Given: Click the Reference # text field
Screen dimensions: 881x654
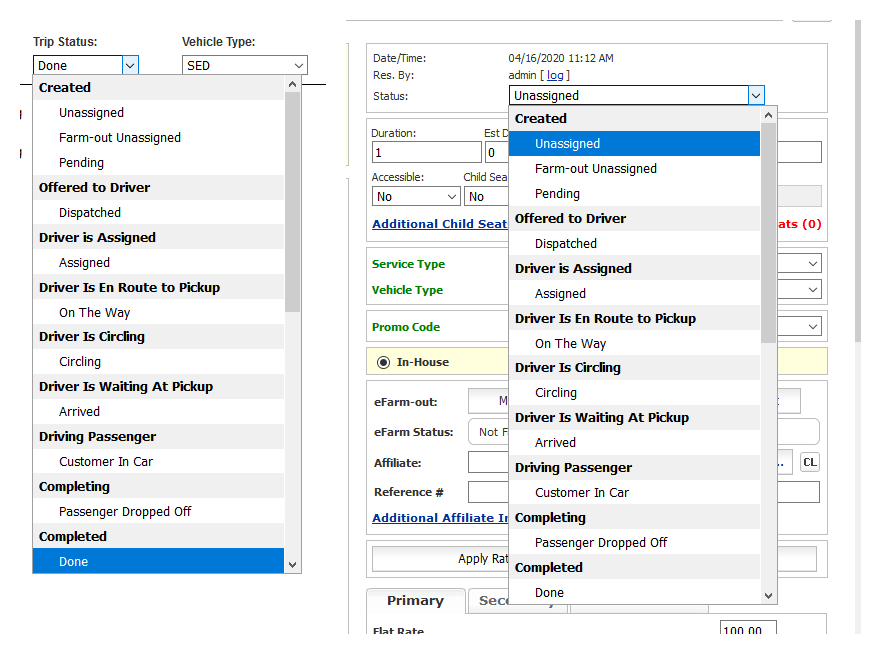Looking at the screenshot, I should [x=488, y=492].
